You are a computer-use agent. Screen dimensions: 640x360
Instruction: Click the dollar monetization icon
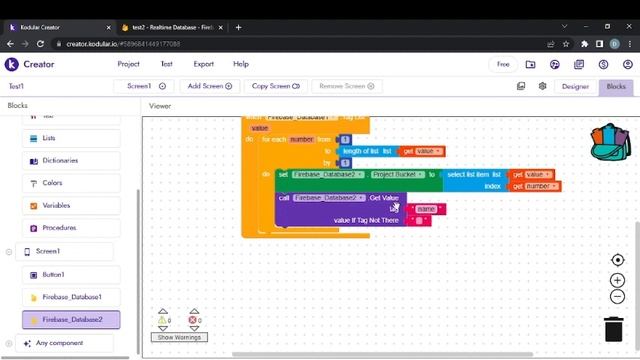(x=603, y=64)
